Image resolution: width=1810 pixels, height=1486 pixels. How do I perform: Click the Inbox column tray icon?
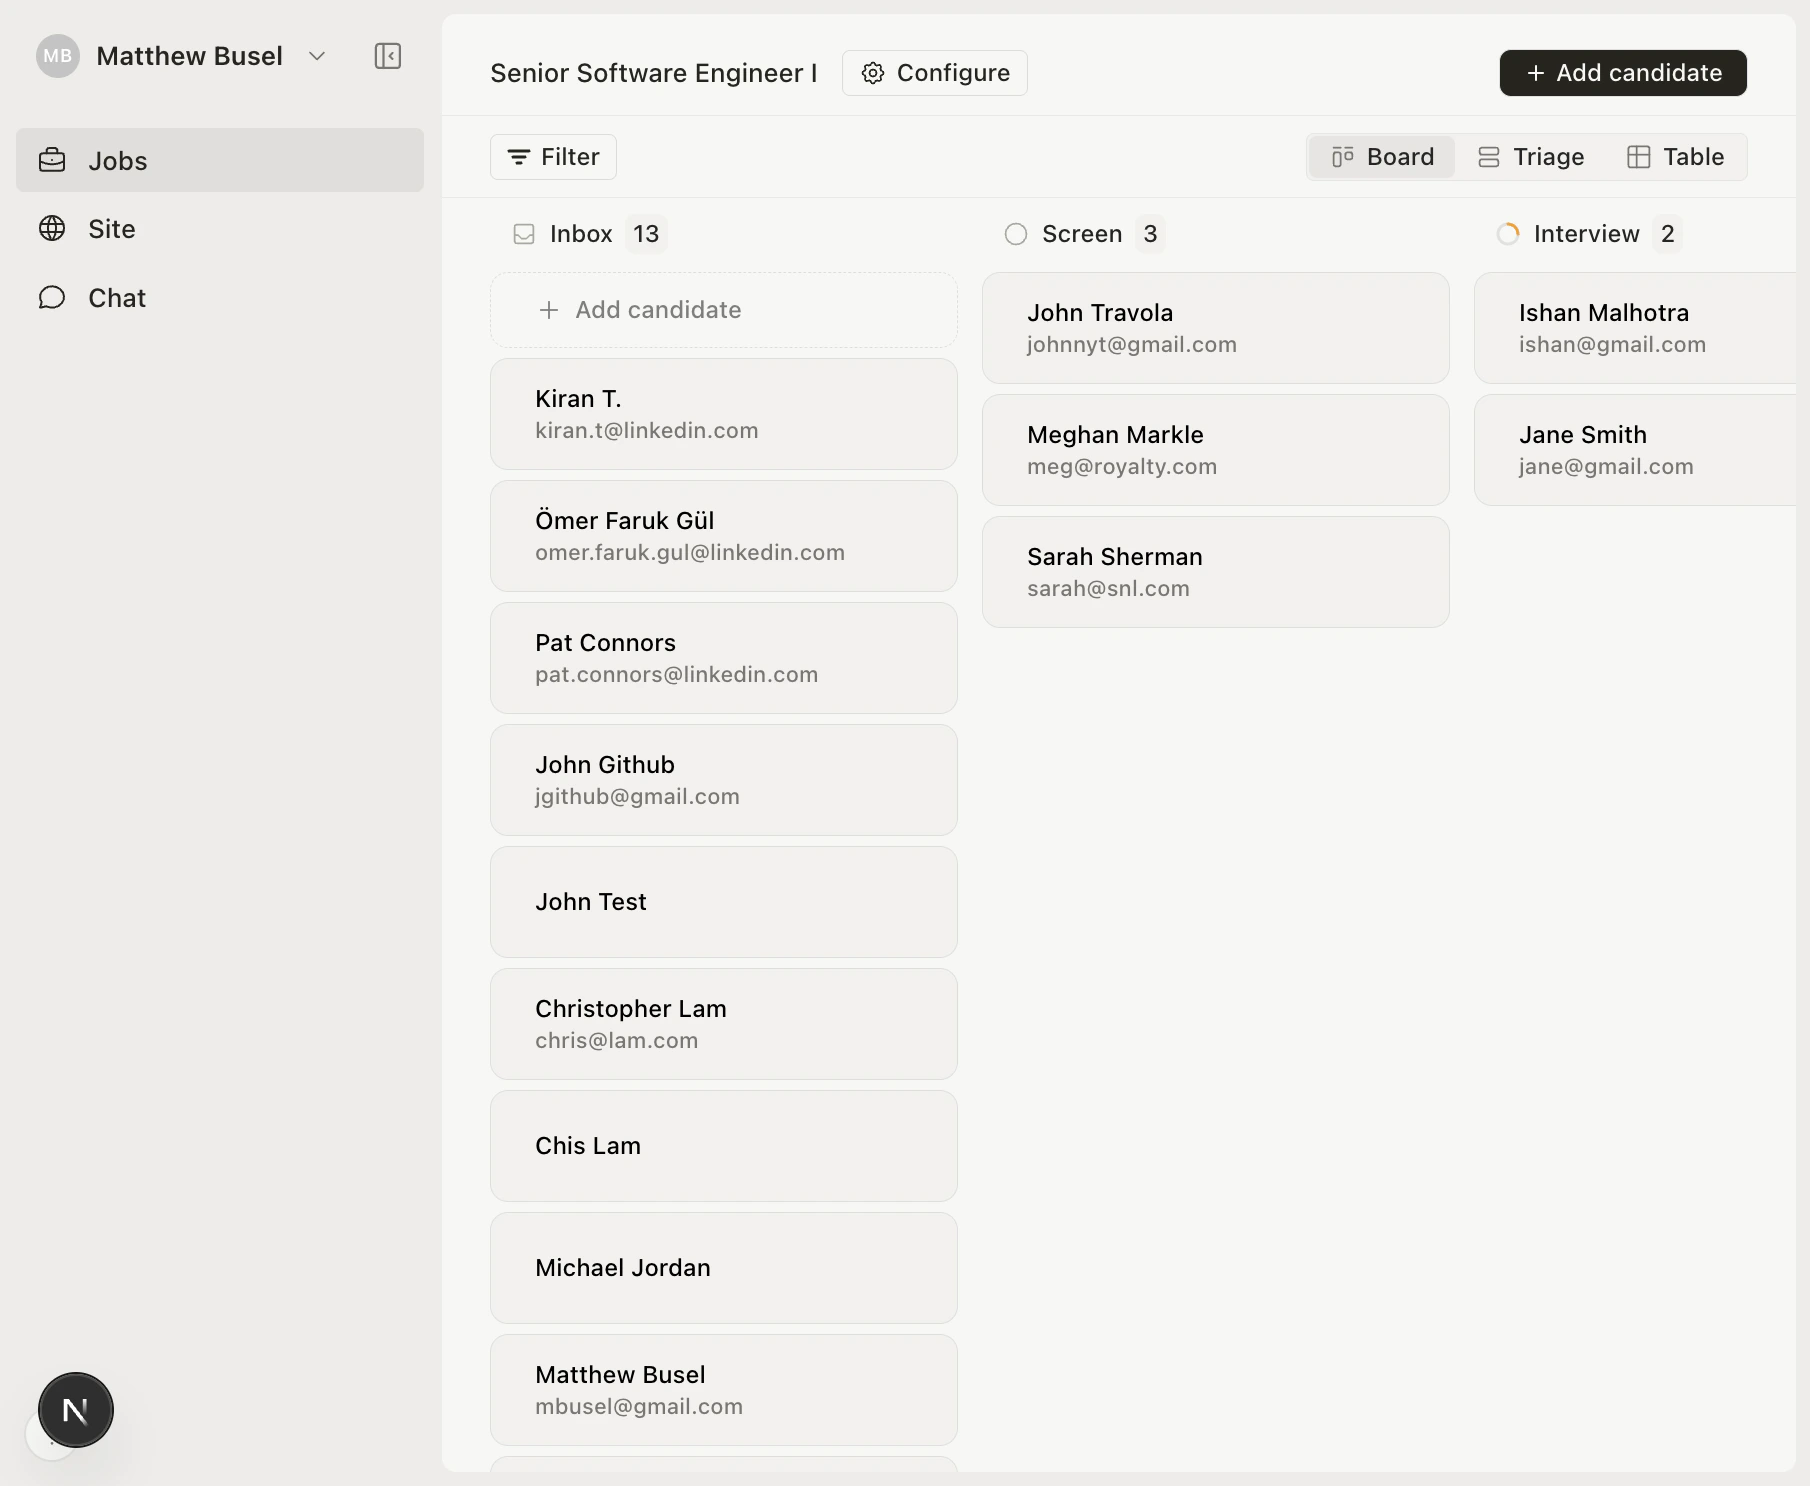tap(524, 234)
